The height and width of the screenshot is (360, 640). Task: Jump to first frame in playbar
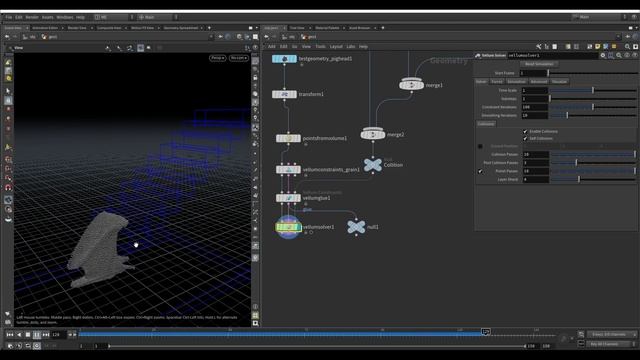[9, 335]
